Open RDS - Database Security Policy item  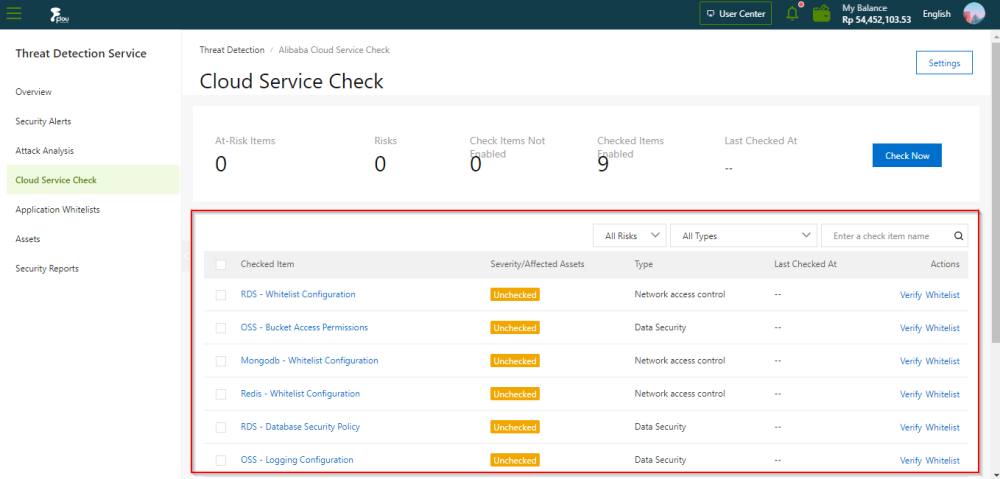pyautogui.click(x=300, y=427)
